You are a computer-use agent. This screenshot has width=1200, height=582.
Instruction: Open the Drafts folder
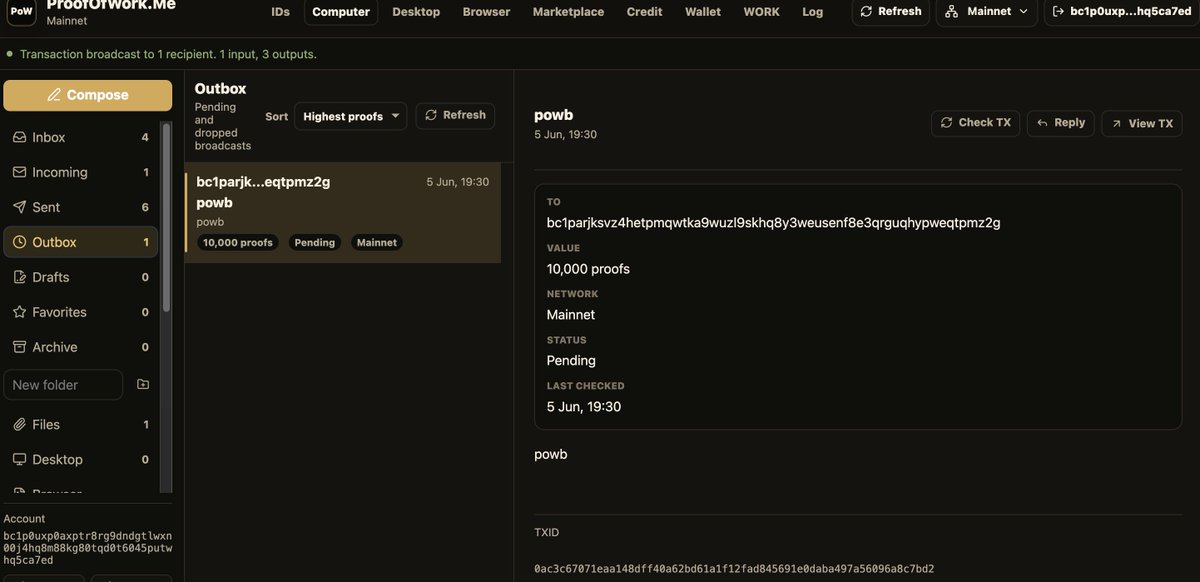pos(80,277)
